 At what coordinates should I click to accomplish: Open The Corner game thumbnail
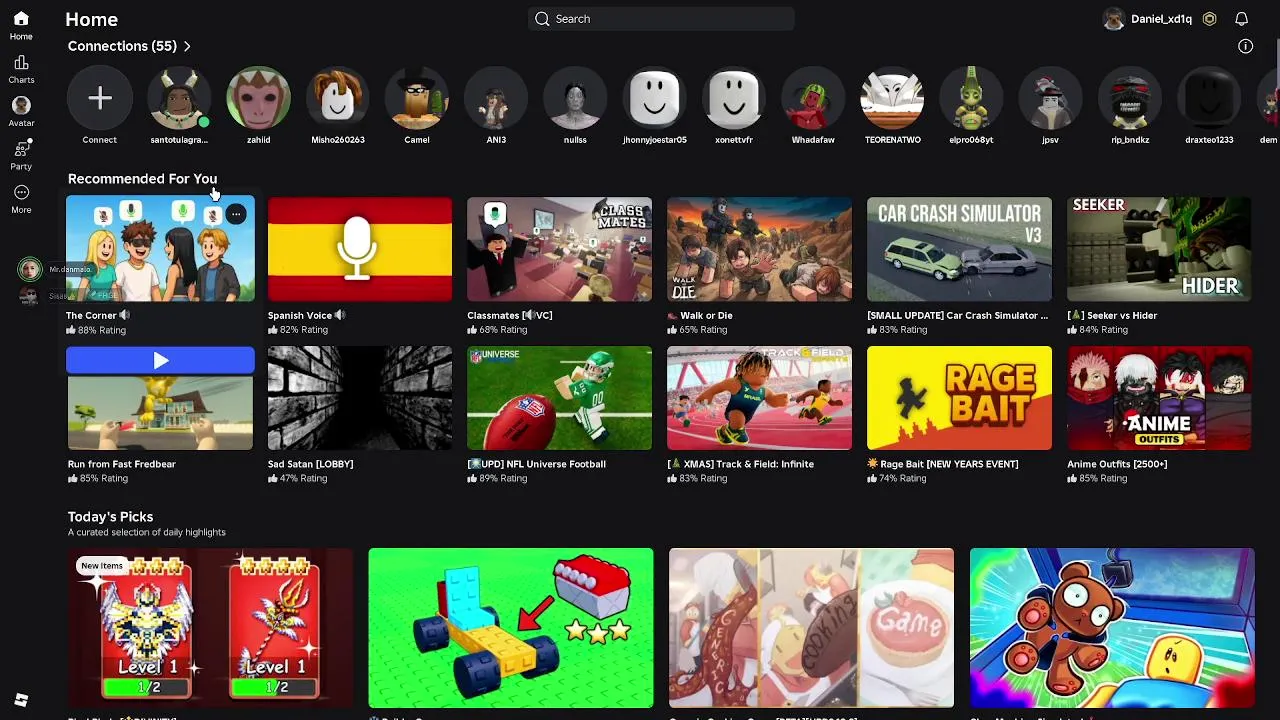tap(160, 249)
